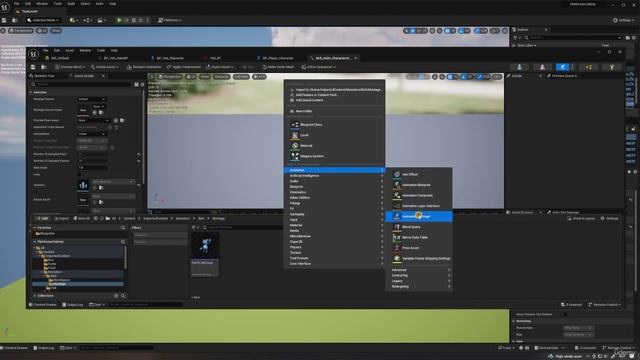Click the Play button in main editor toolbar
This screenshot has width=640, height=360.
pyautogui.click(x=119, y=20)
